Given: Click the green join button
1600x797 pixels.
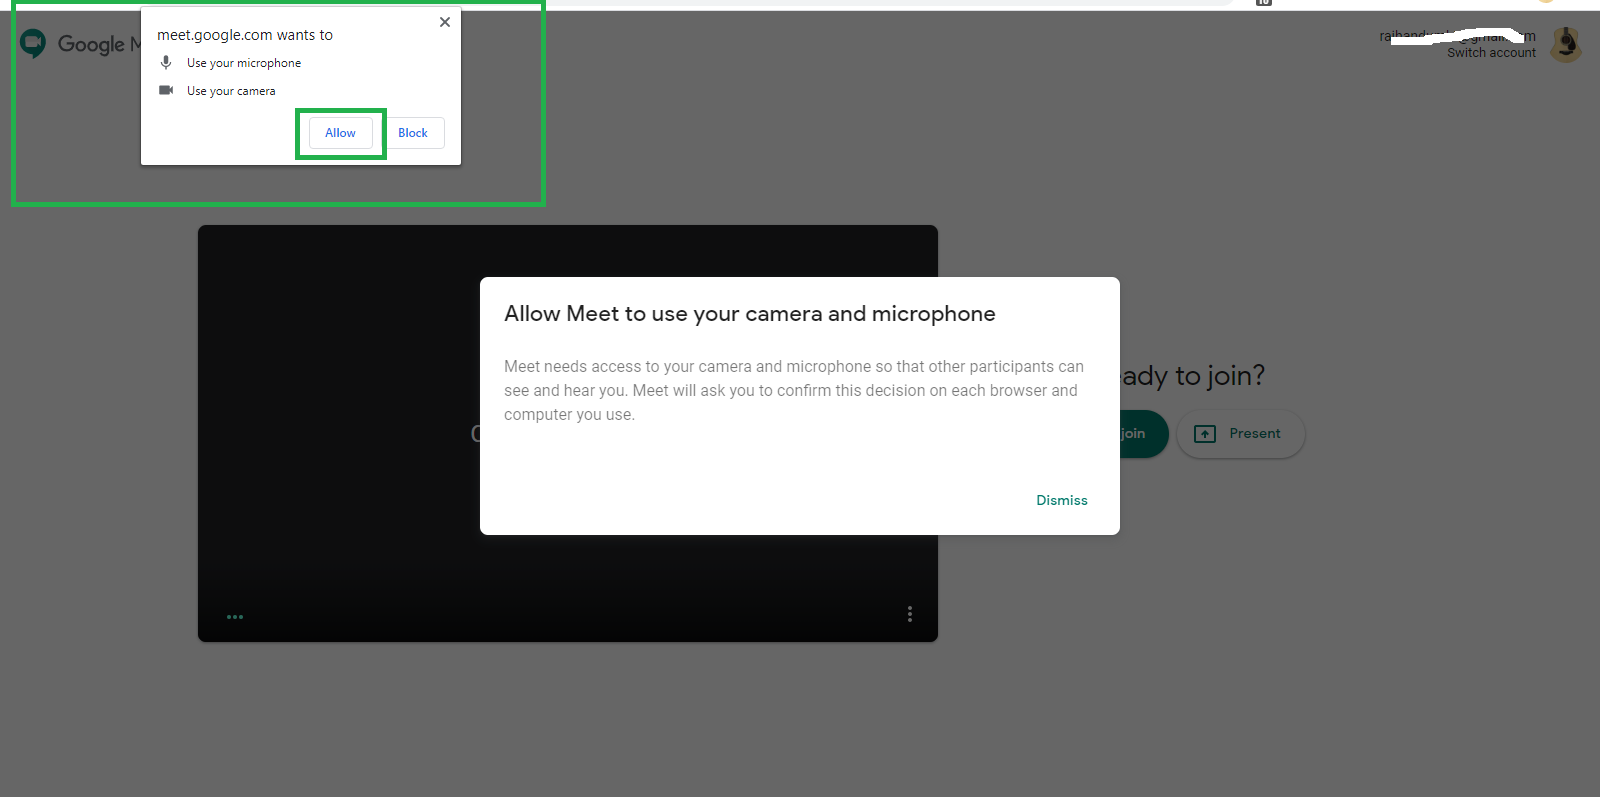Looking at the screenshot, I should pos(1143,434).
